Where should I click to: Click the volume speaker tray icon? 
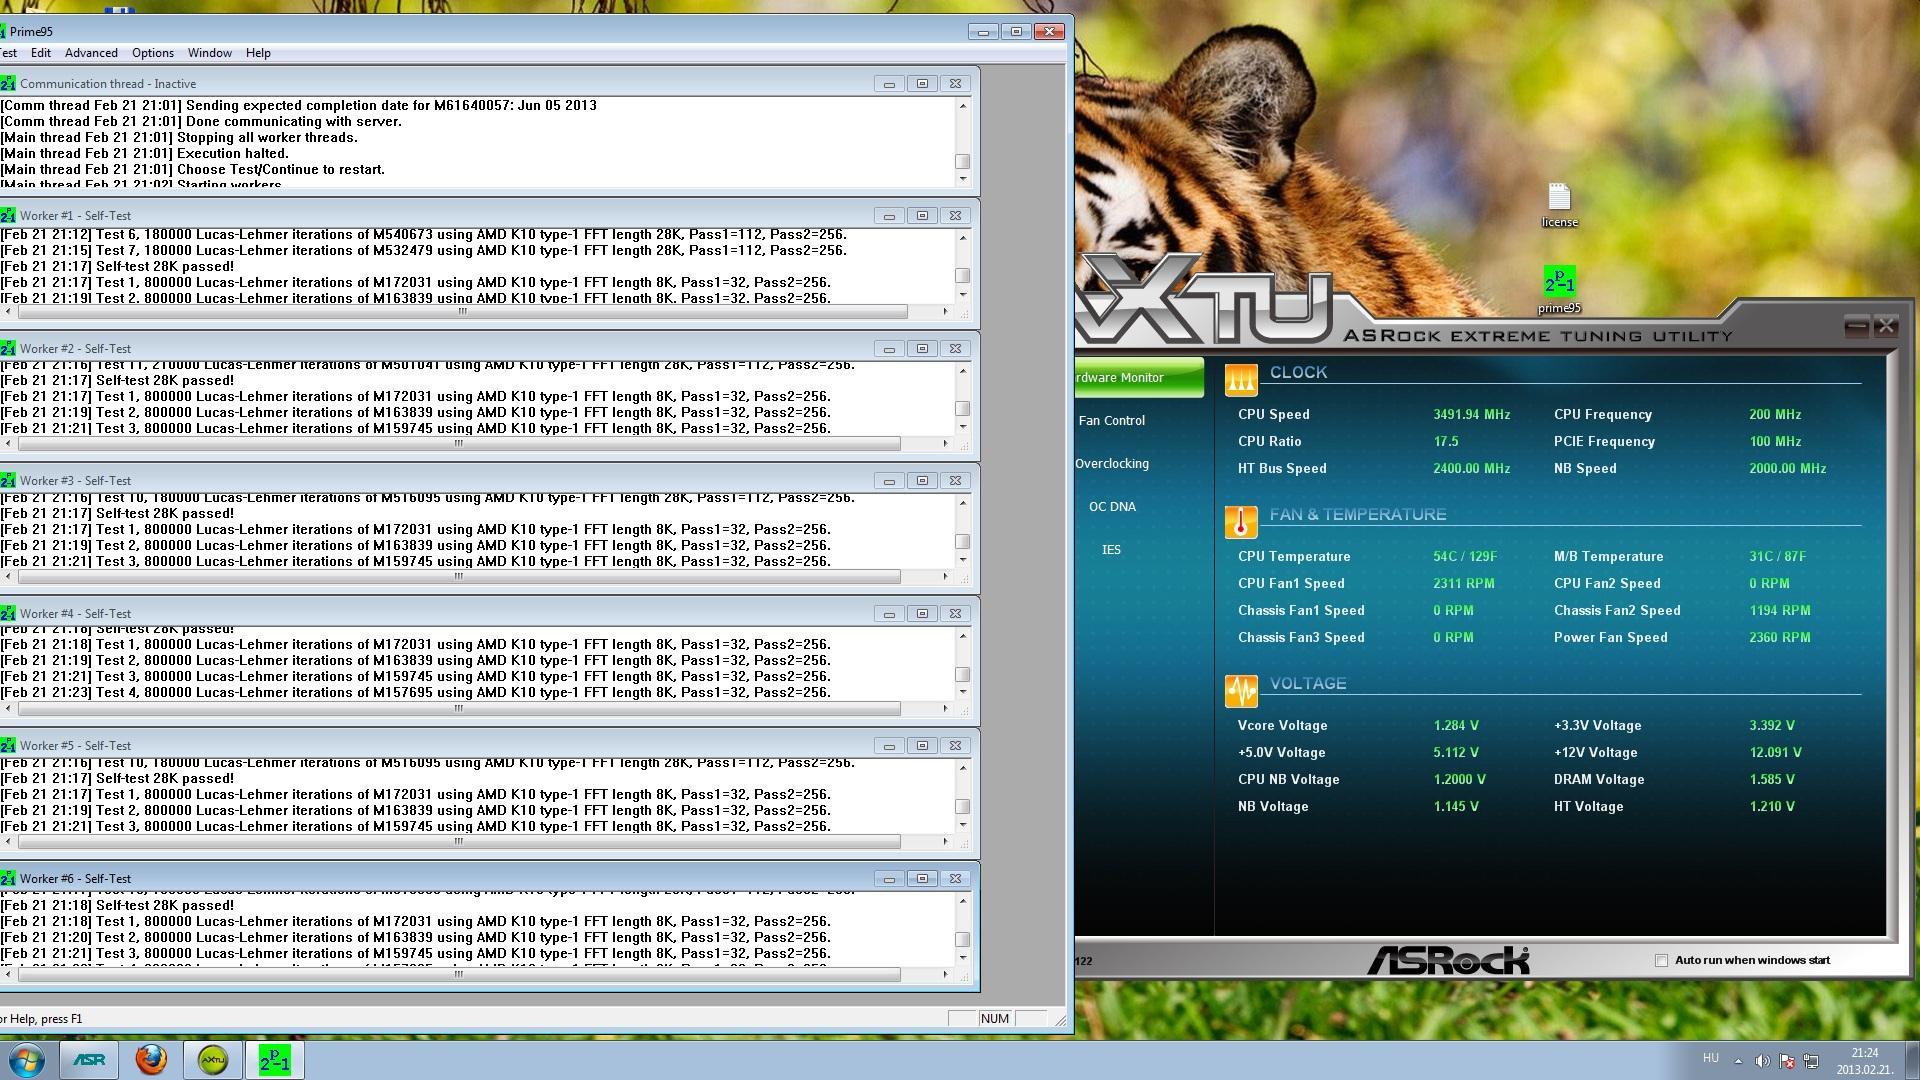(x=1762, y=1061)
